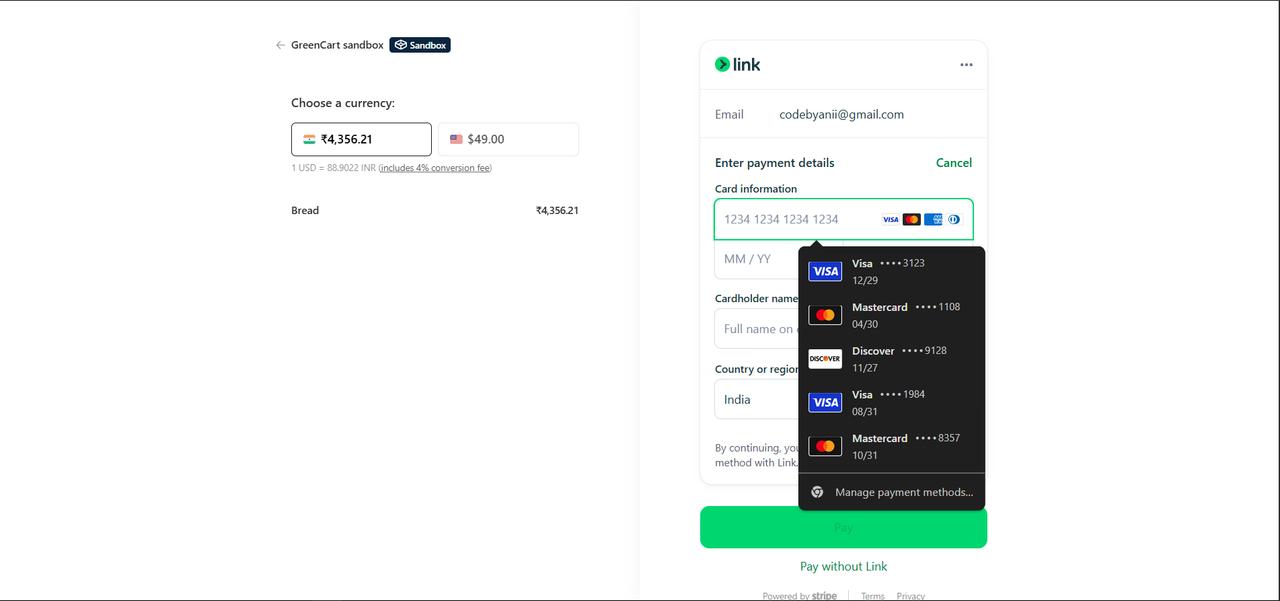1280x601 pixels.
Task: Open the Terms link
Action: (873, 596)
